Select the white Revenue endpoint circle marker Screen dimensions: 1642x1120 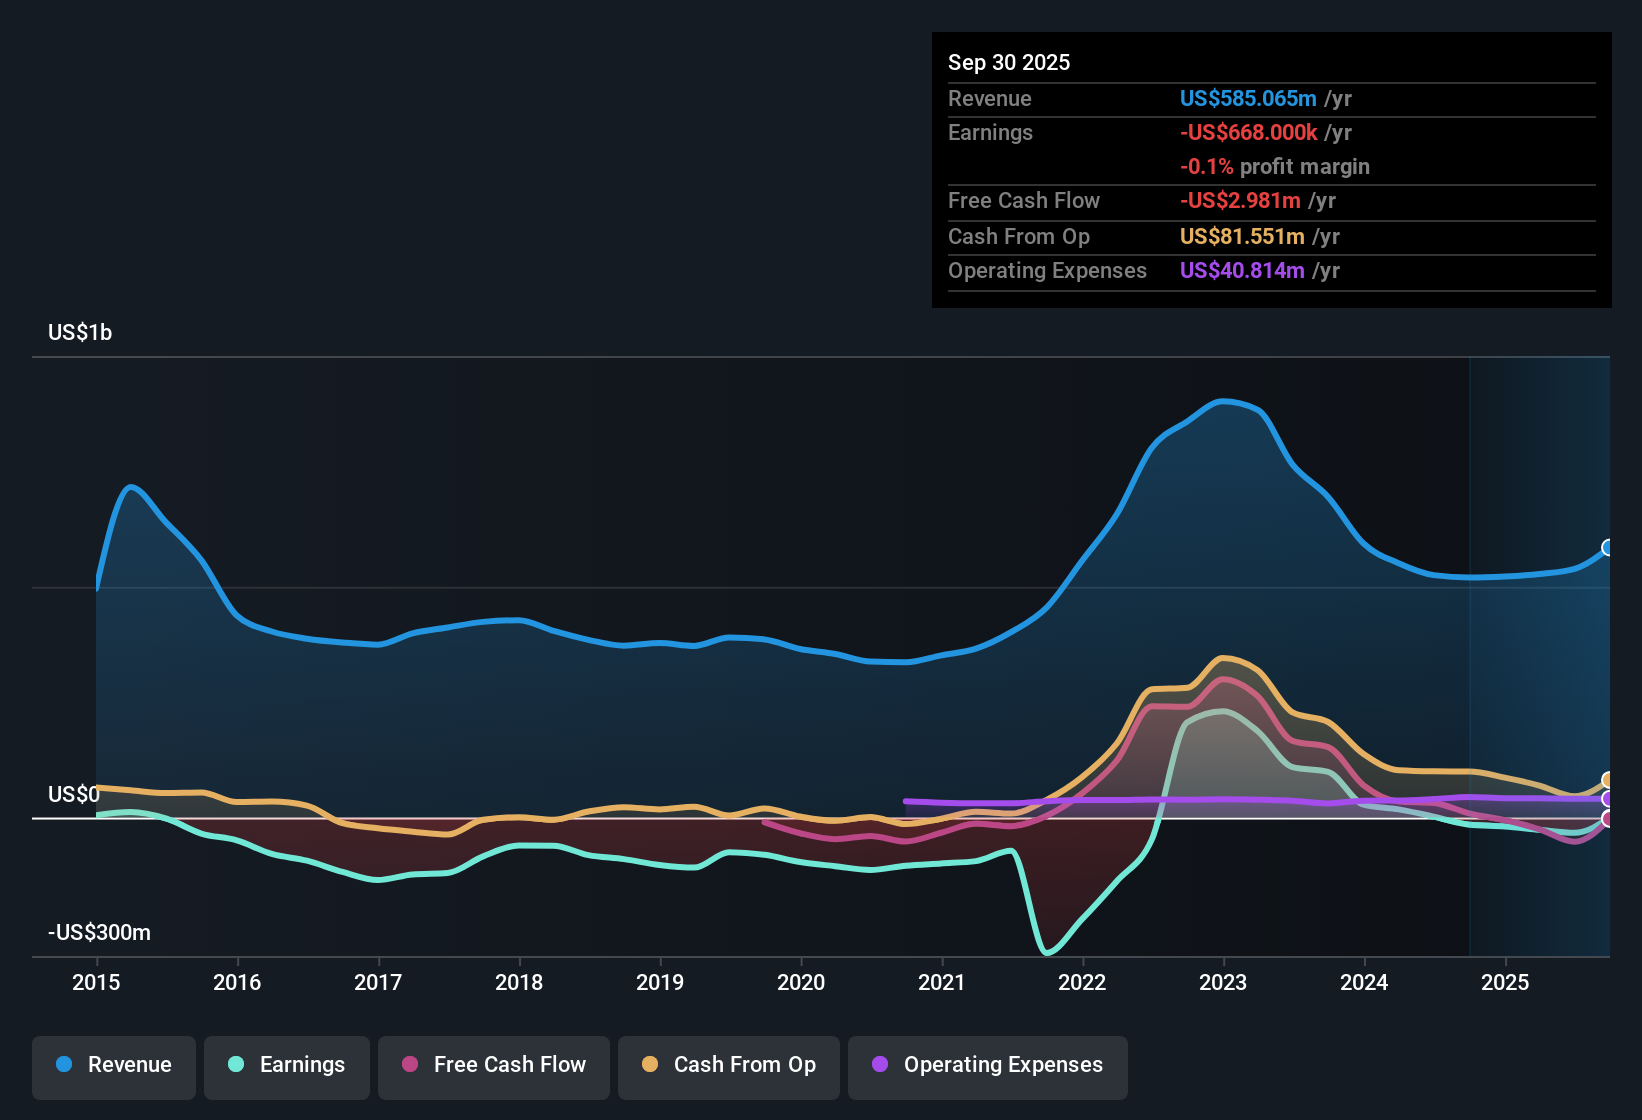[x=1607, y=548]
